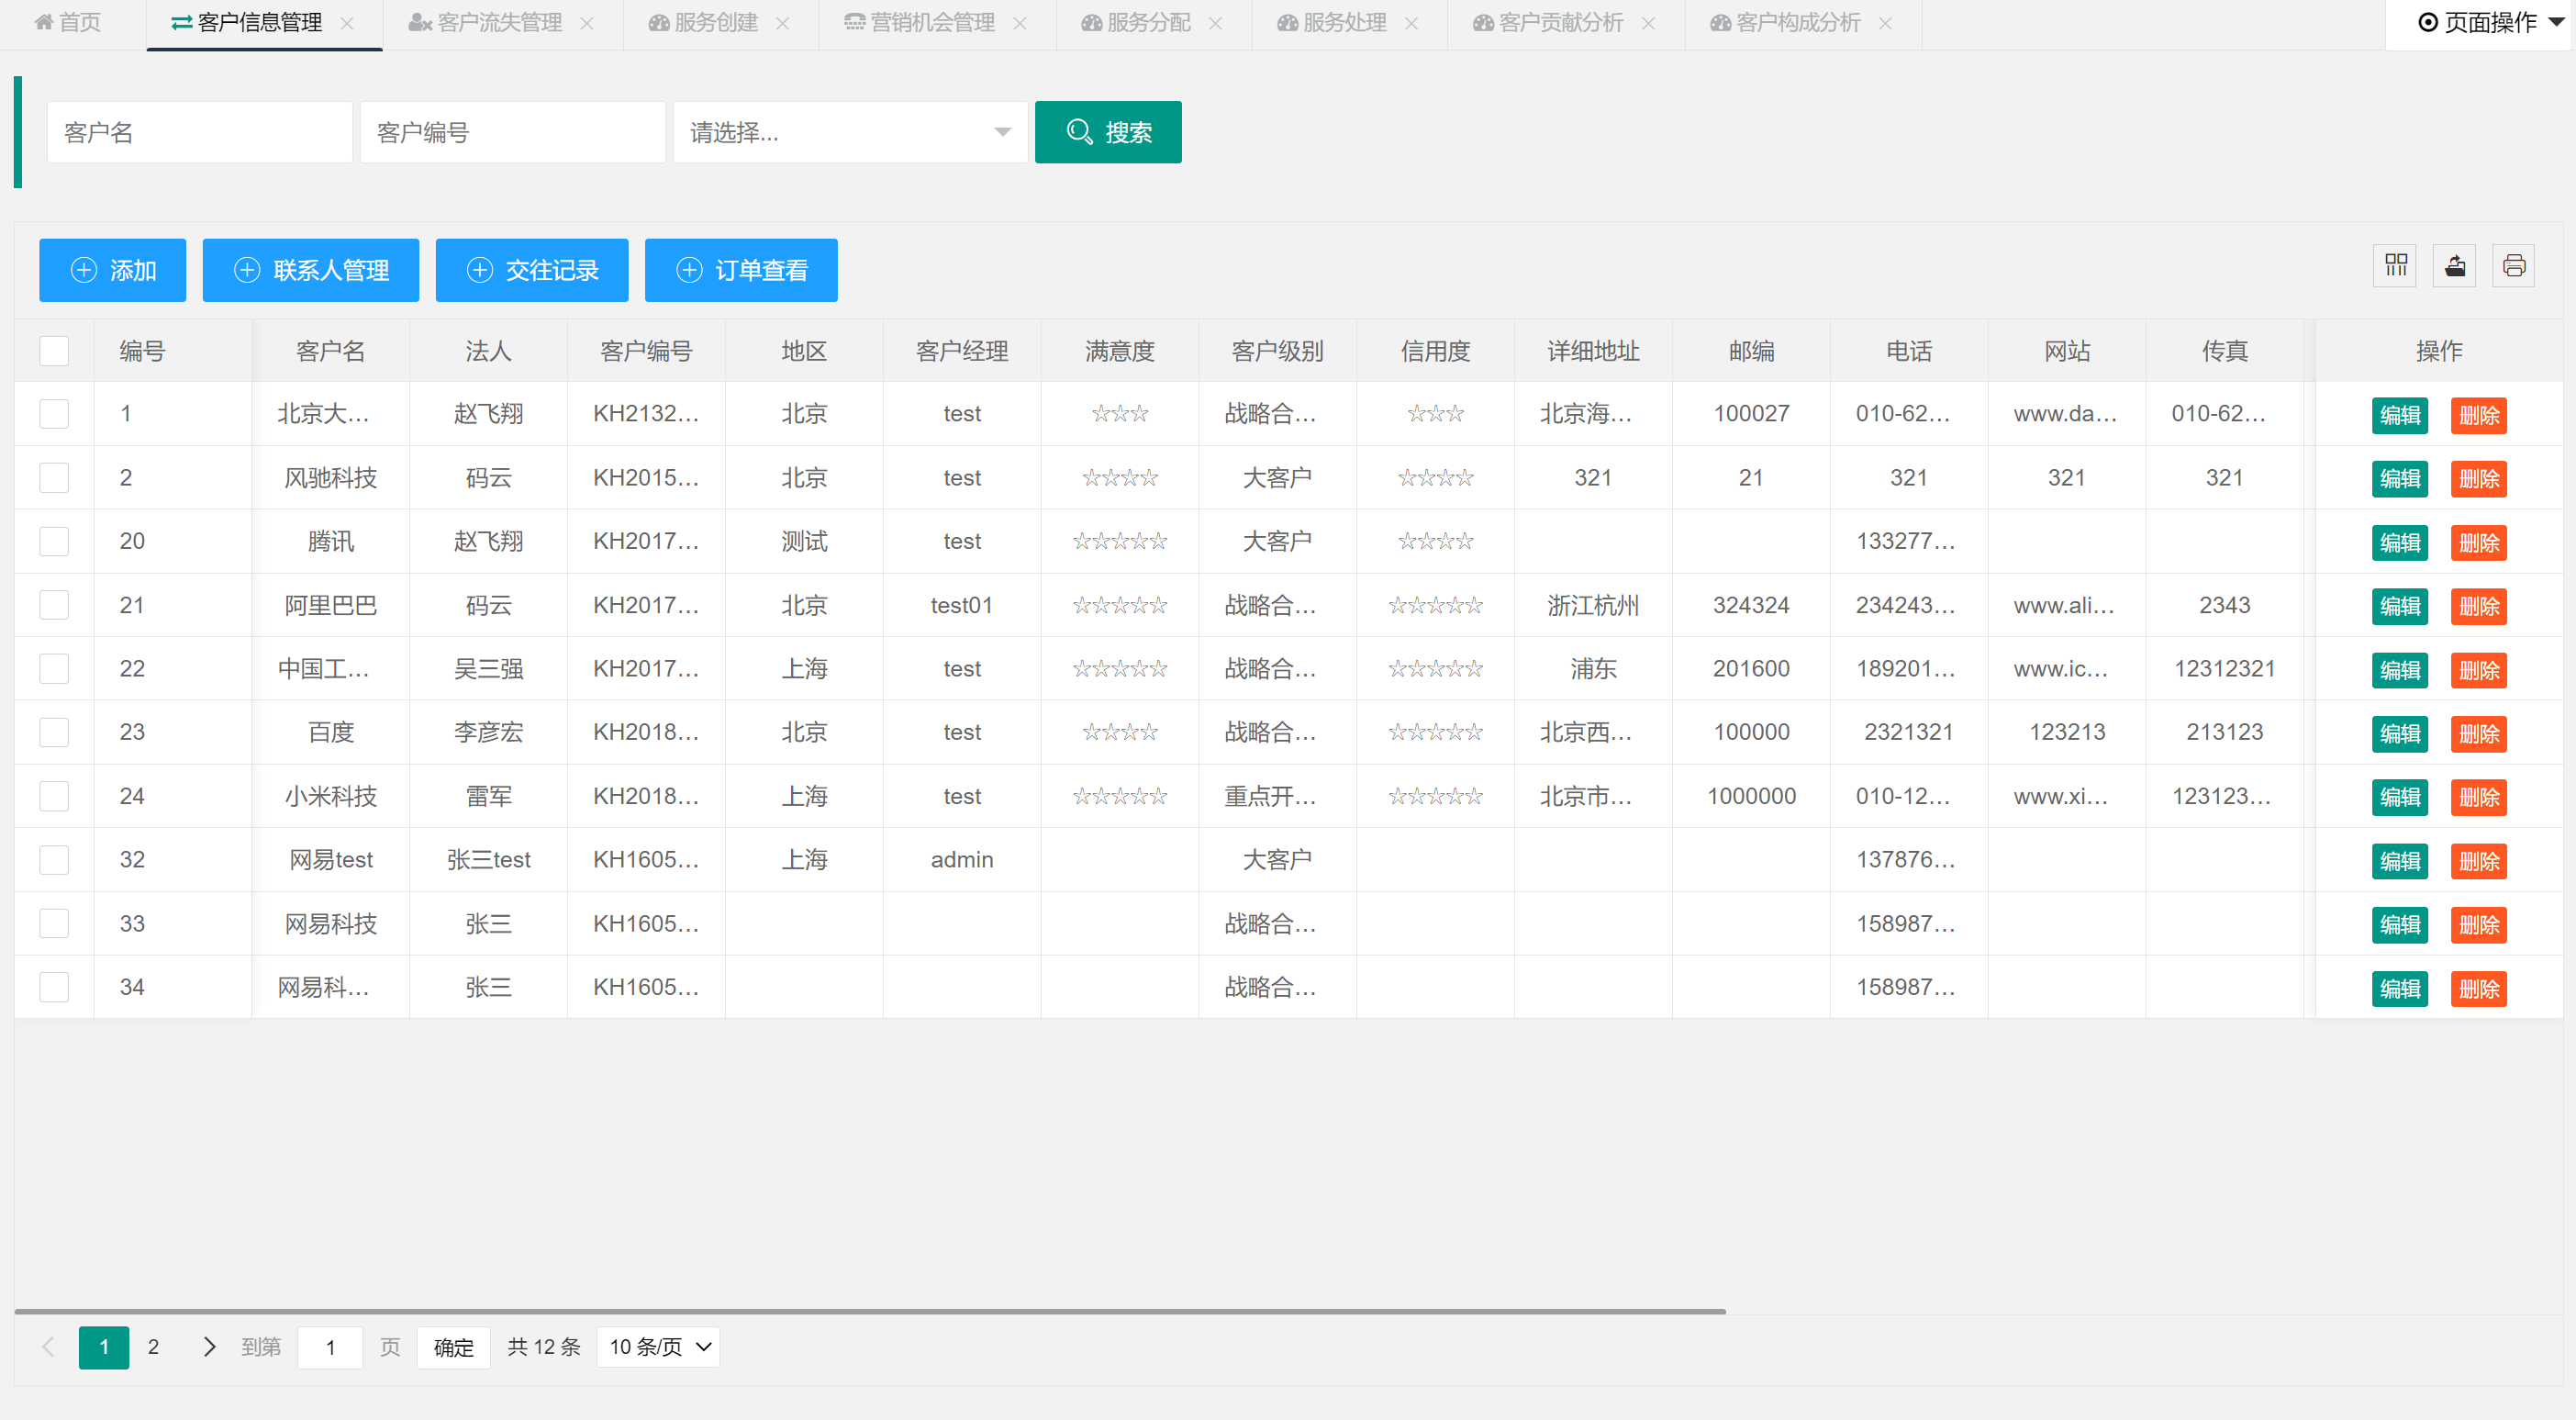The height and width of the screenshot is (1420, 2576).
Task: Open the column filter grid icon
Action: 2395,266
